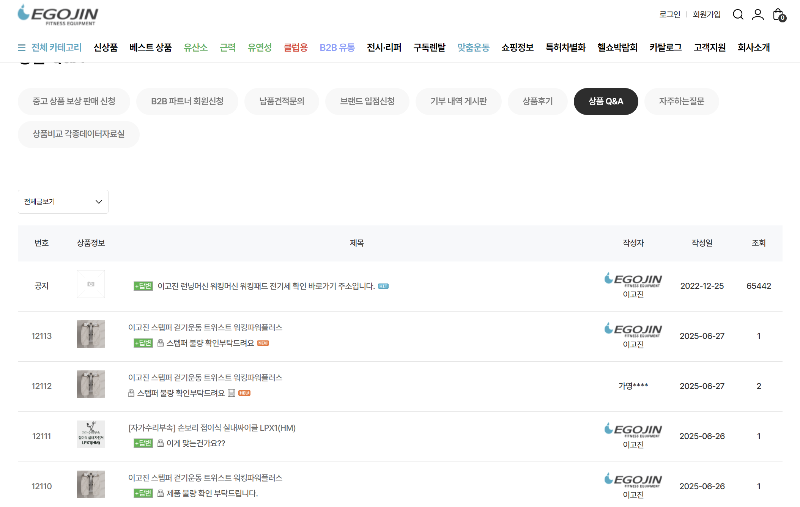Click the lock icon in row 12110
This screenshot has height=507, width=800.
(160, 493)
